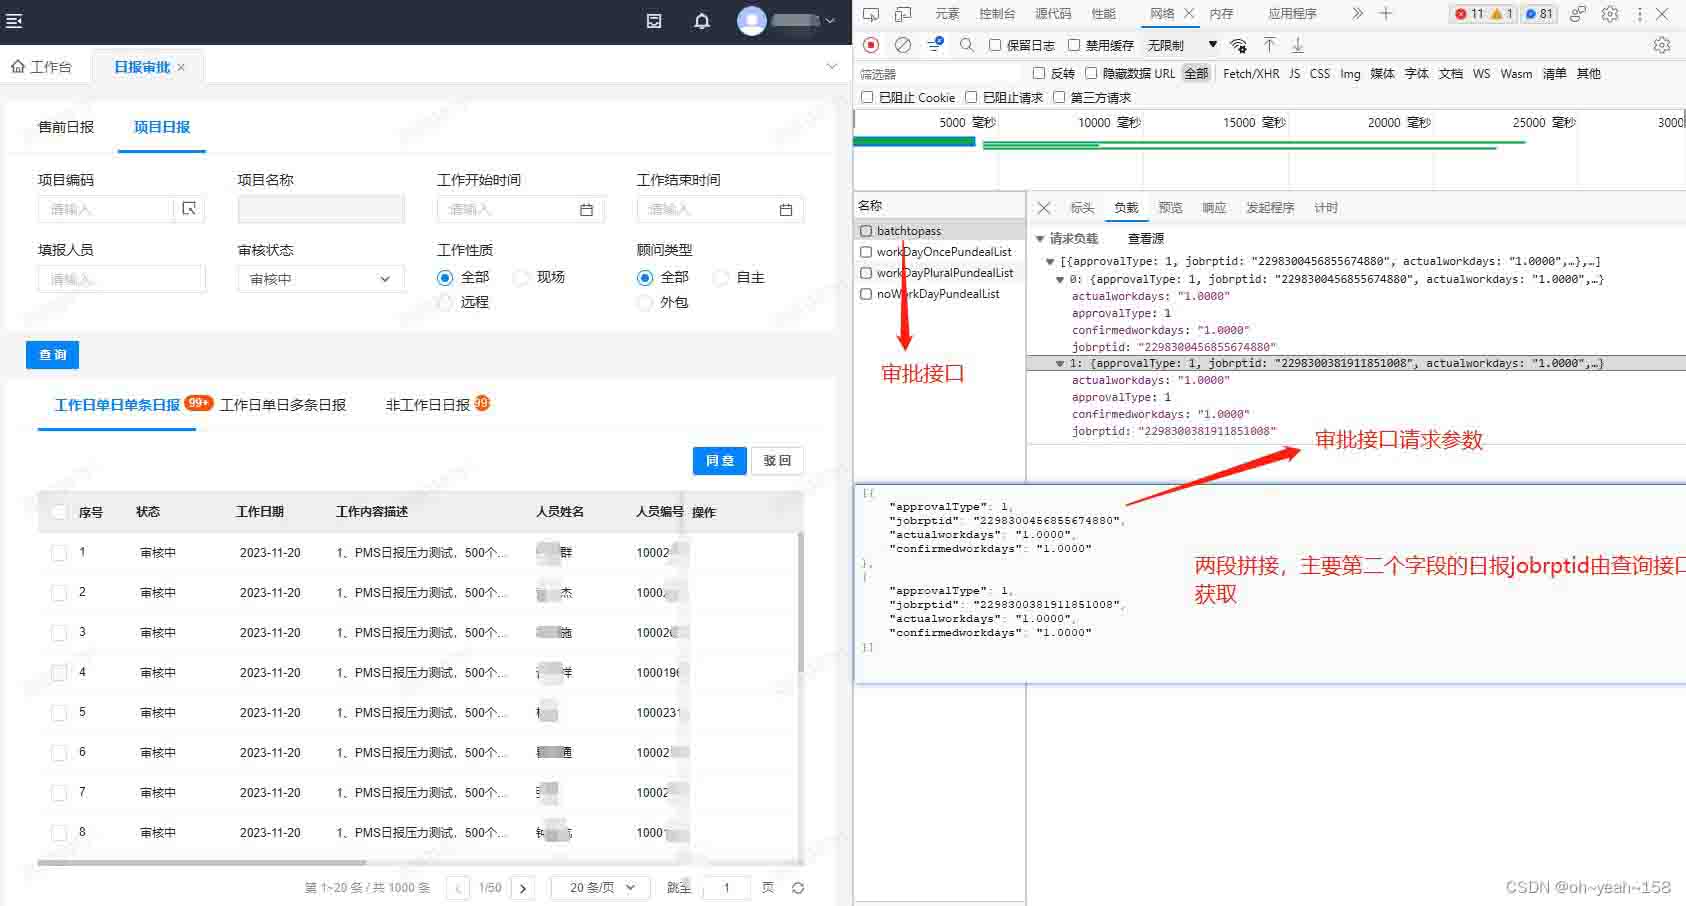Open 标头 tab in request details
Viewport: 1686px width, 906px height.
[1082, 208]
